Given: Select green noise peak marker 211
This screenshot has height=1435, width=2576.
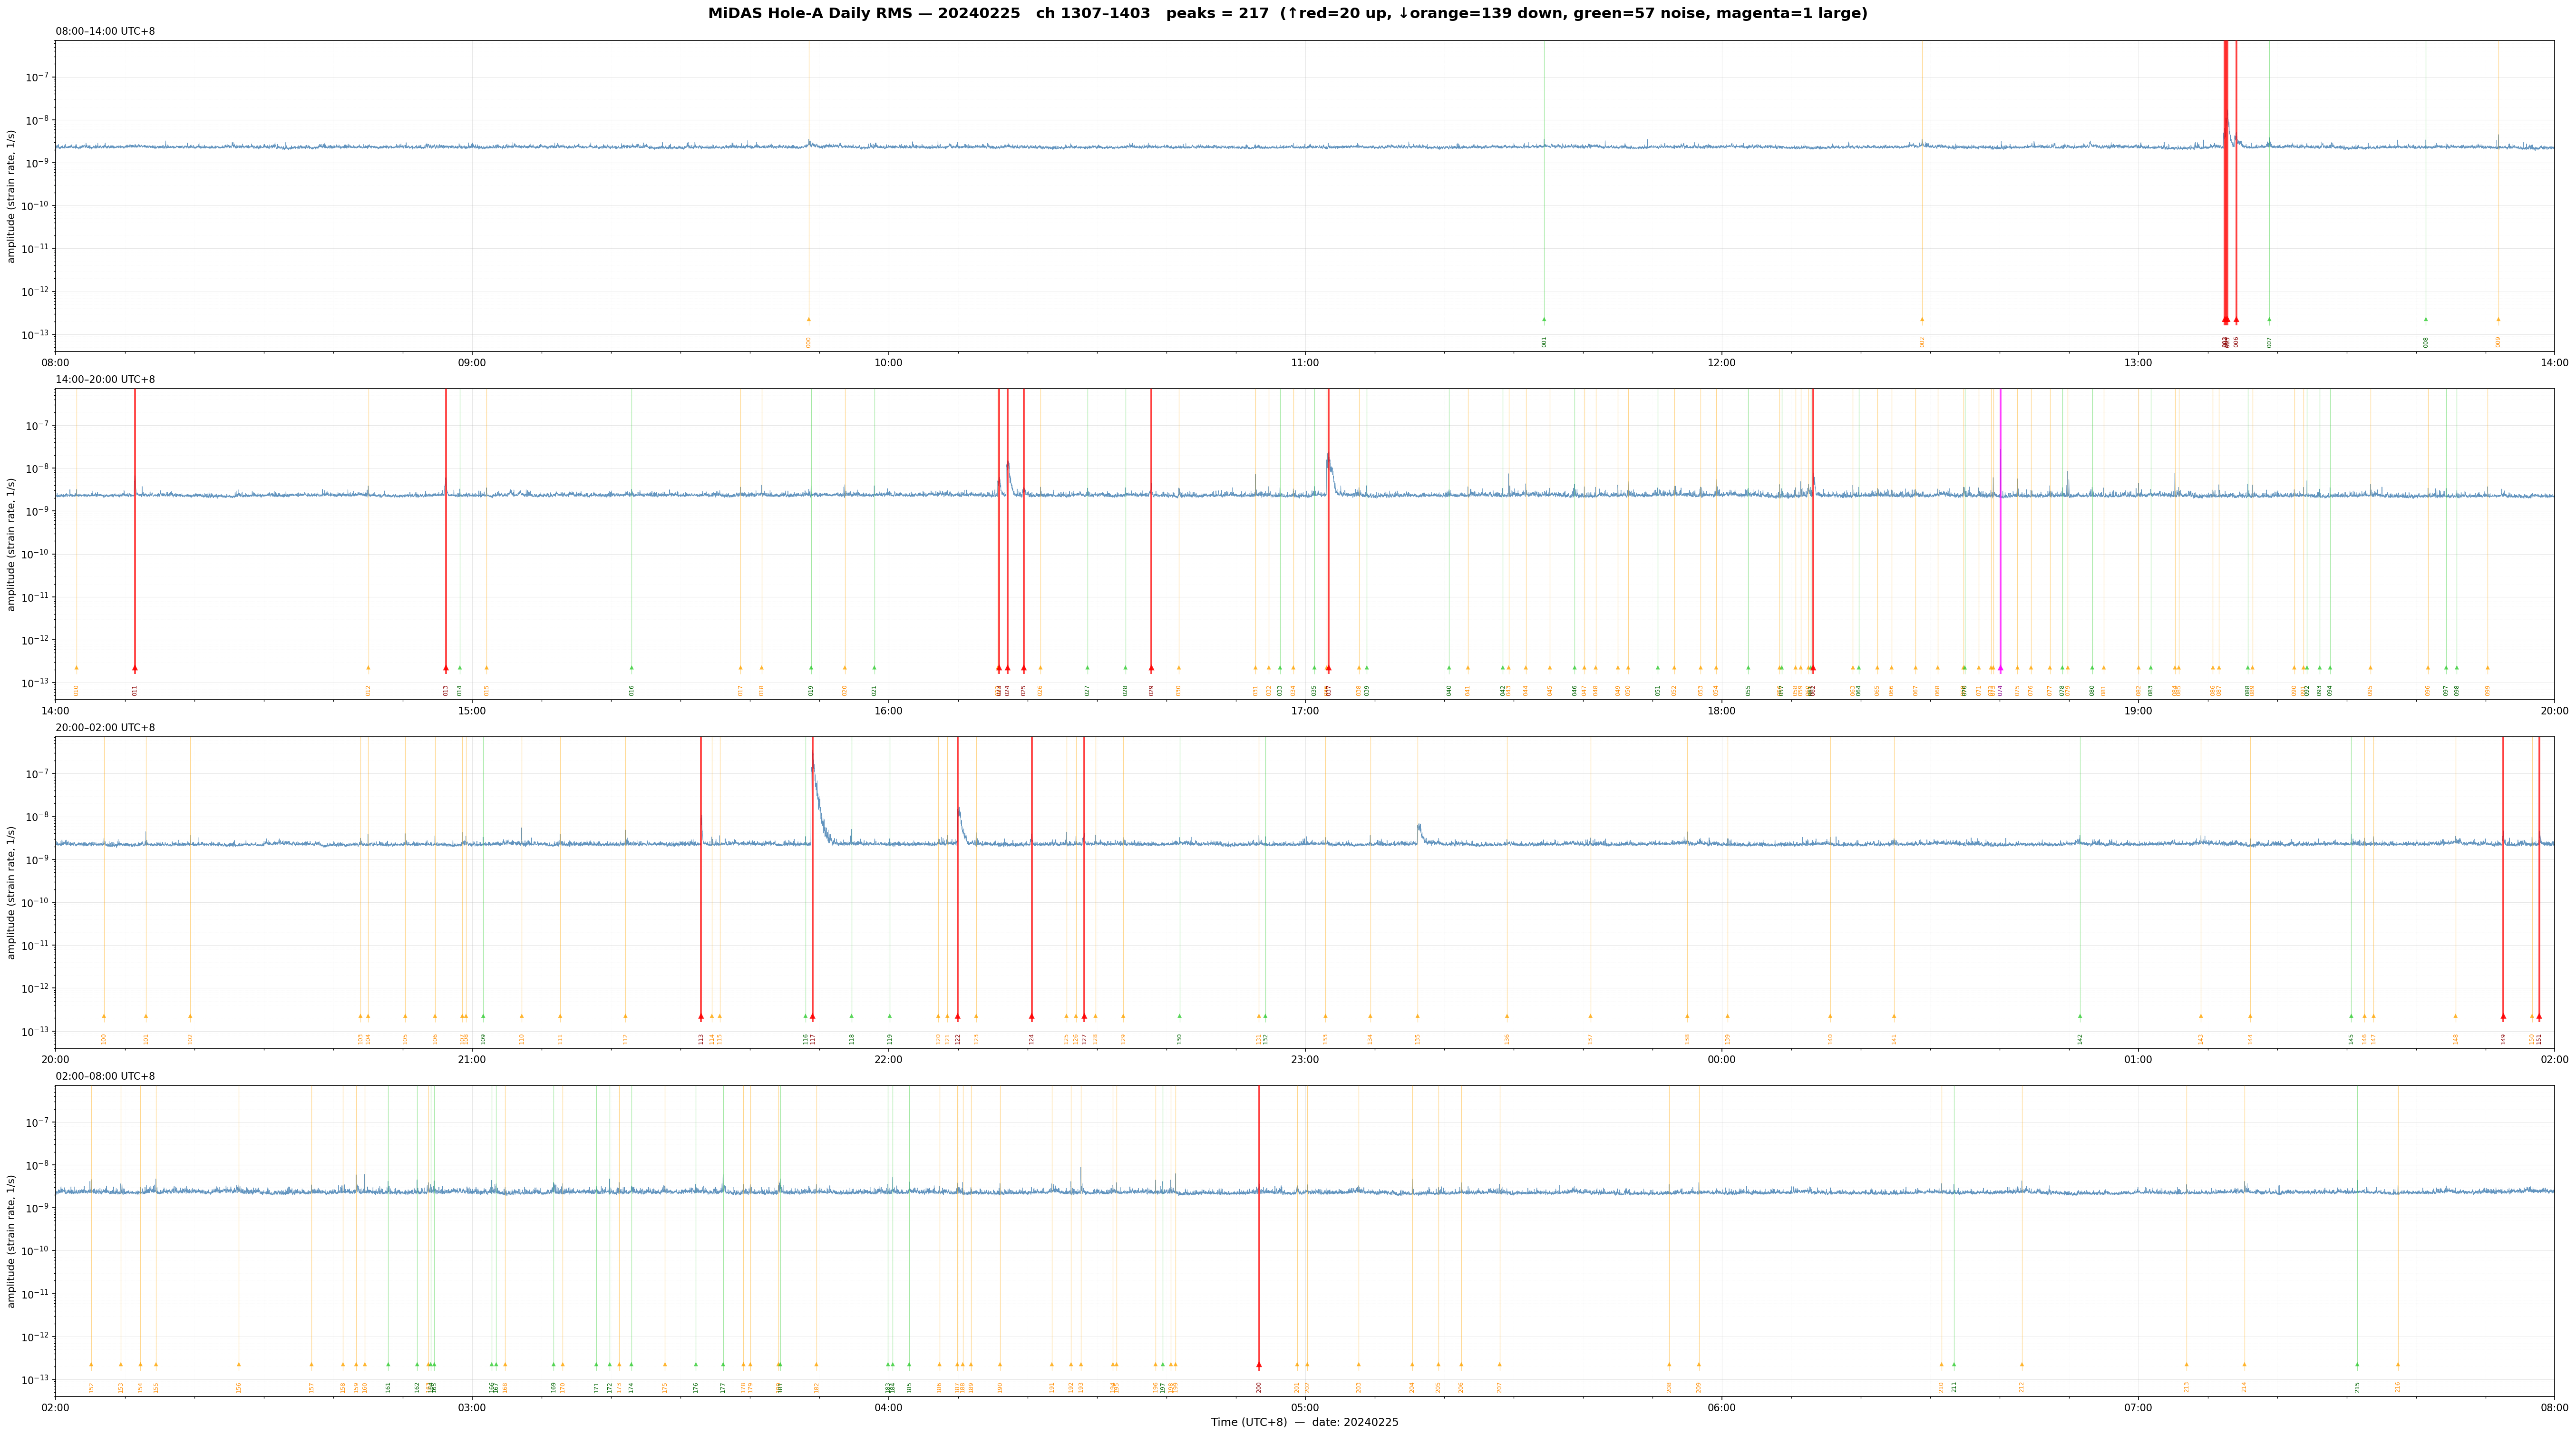Looking at the screenshot, I should (x=1954, y=1364).
